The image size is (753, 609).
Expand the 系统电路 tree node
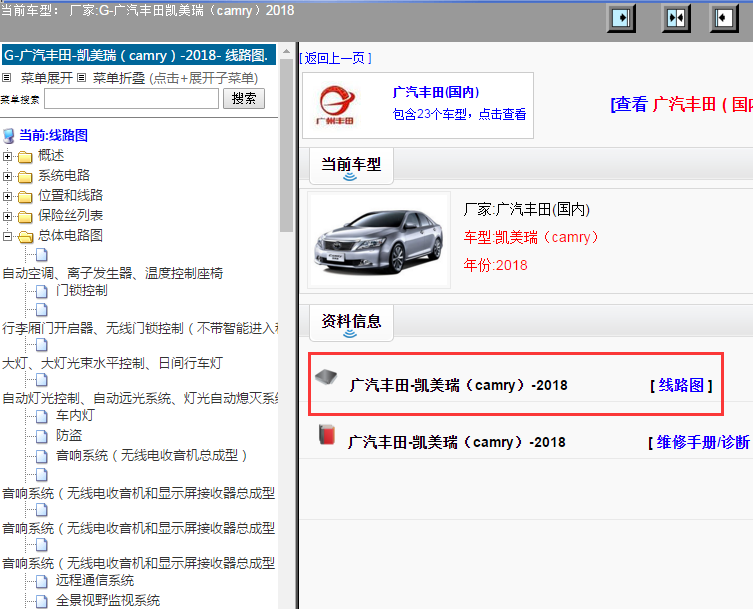(x=7, y=176)
